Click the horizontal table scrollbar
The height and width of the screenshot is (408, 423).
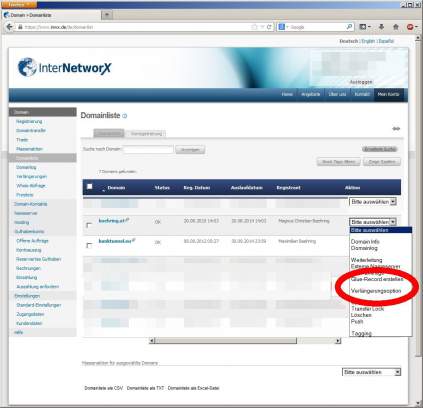(245, 341)
